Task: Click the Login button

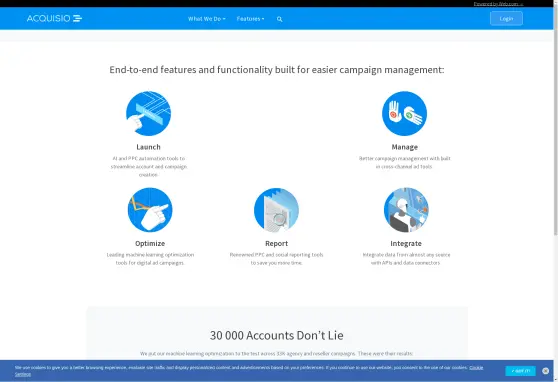Action: click(506, 19)
